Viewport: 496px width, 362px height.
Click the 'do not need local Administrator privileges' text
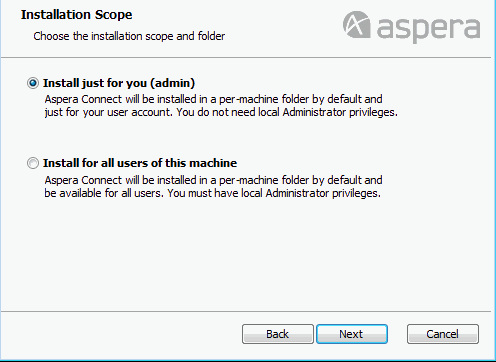coord(297,112)
